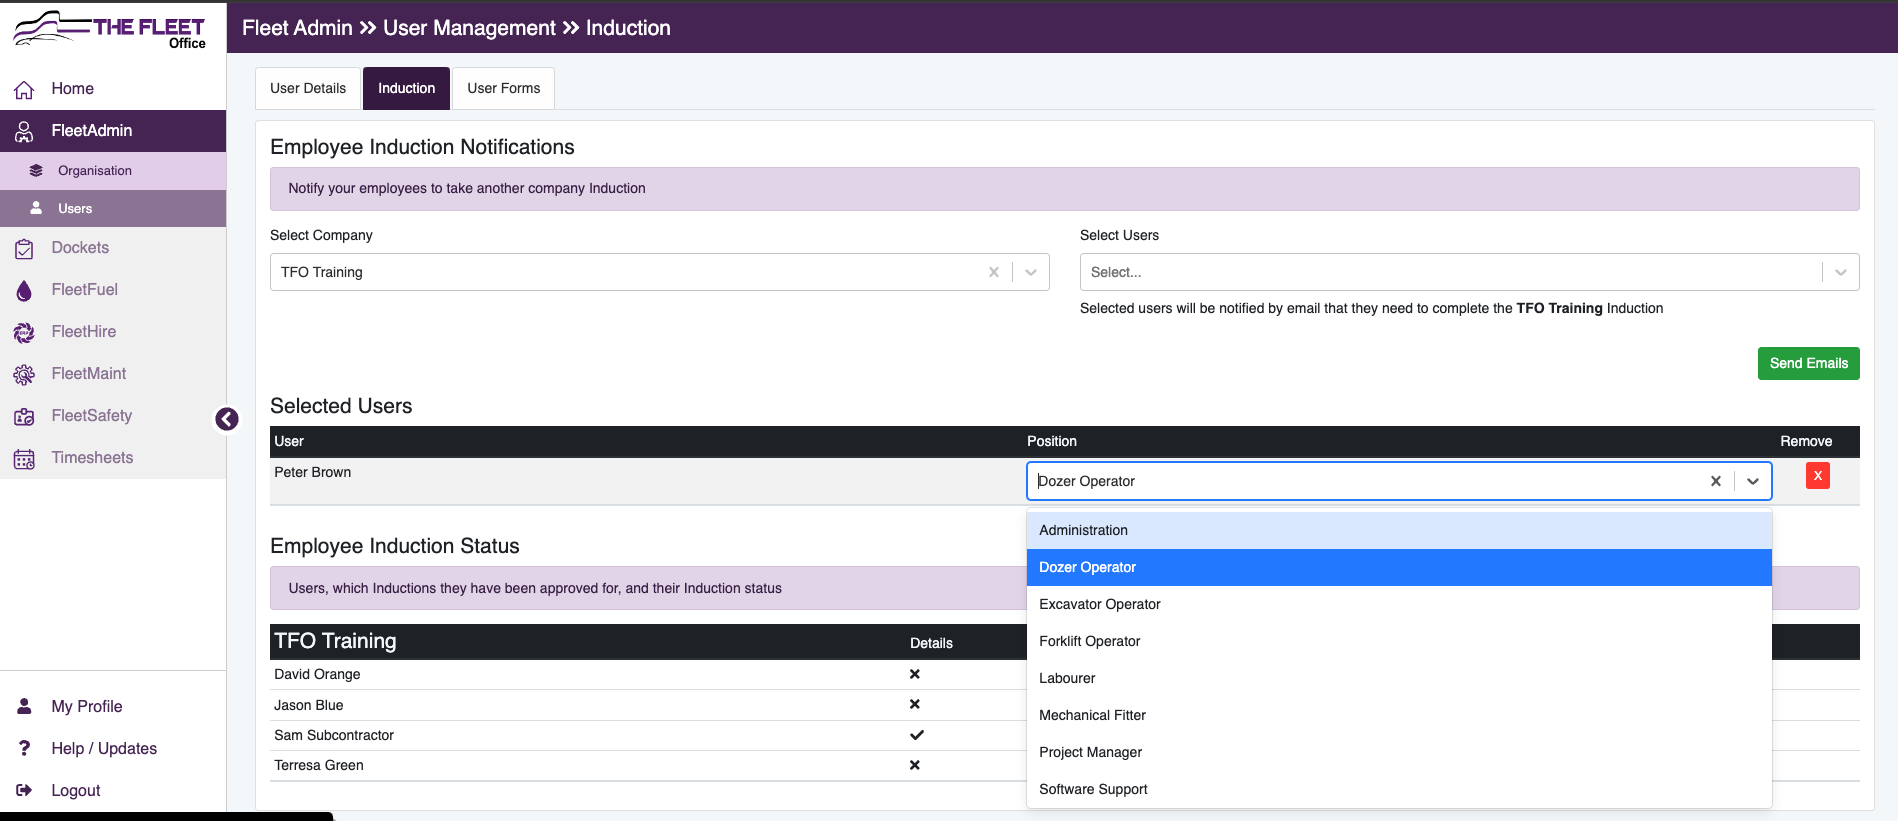The image size is (1898, 821).
Task: Click the Home house icon in sidebar
Action: click(x=24, y=89)
